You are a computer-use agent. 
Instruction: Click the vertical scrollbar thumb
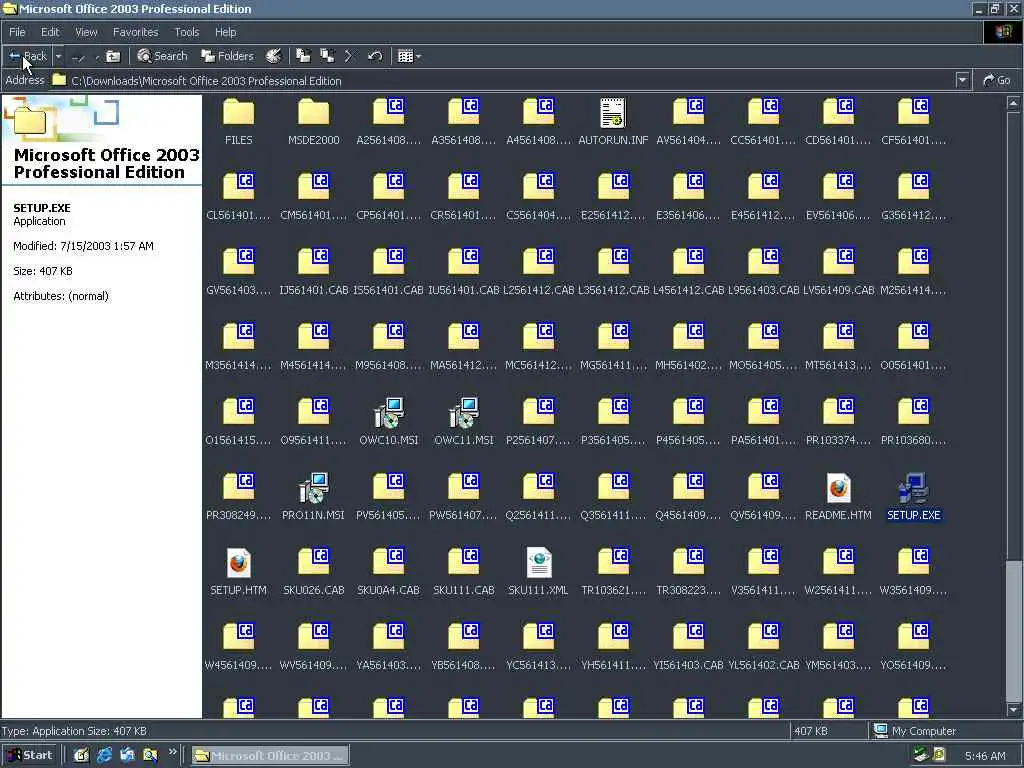tap(1013, 630)
